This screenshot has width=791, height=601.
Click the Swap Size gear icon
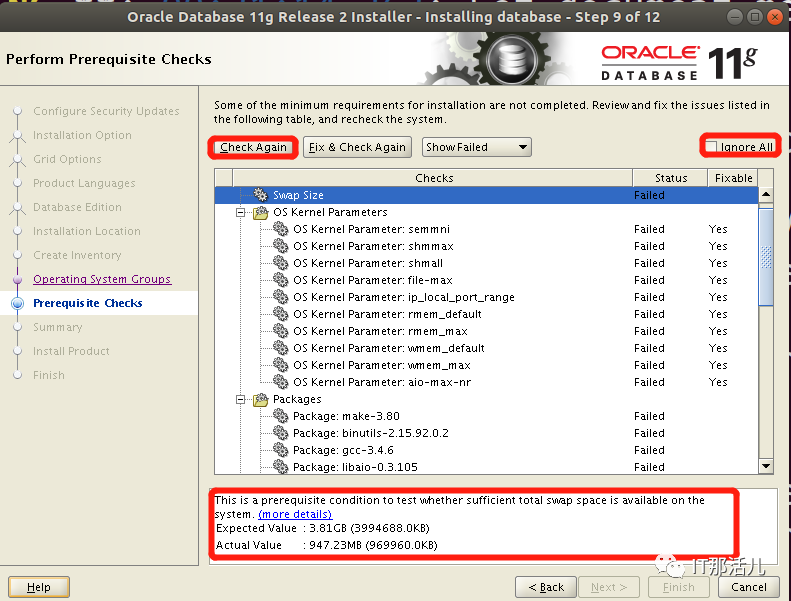click(x=260, y=195)
